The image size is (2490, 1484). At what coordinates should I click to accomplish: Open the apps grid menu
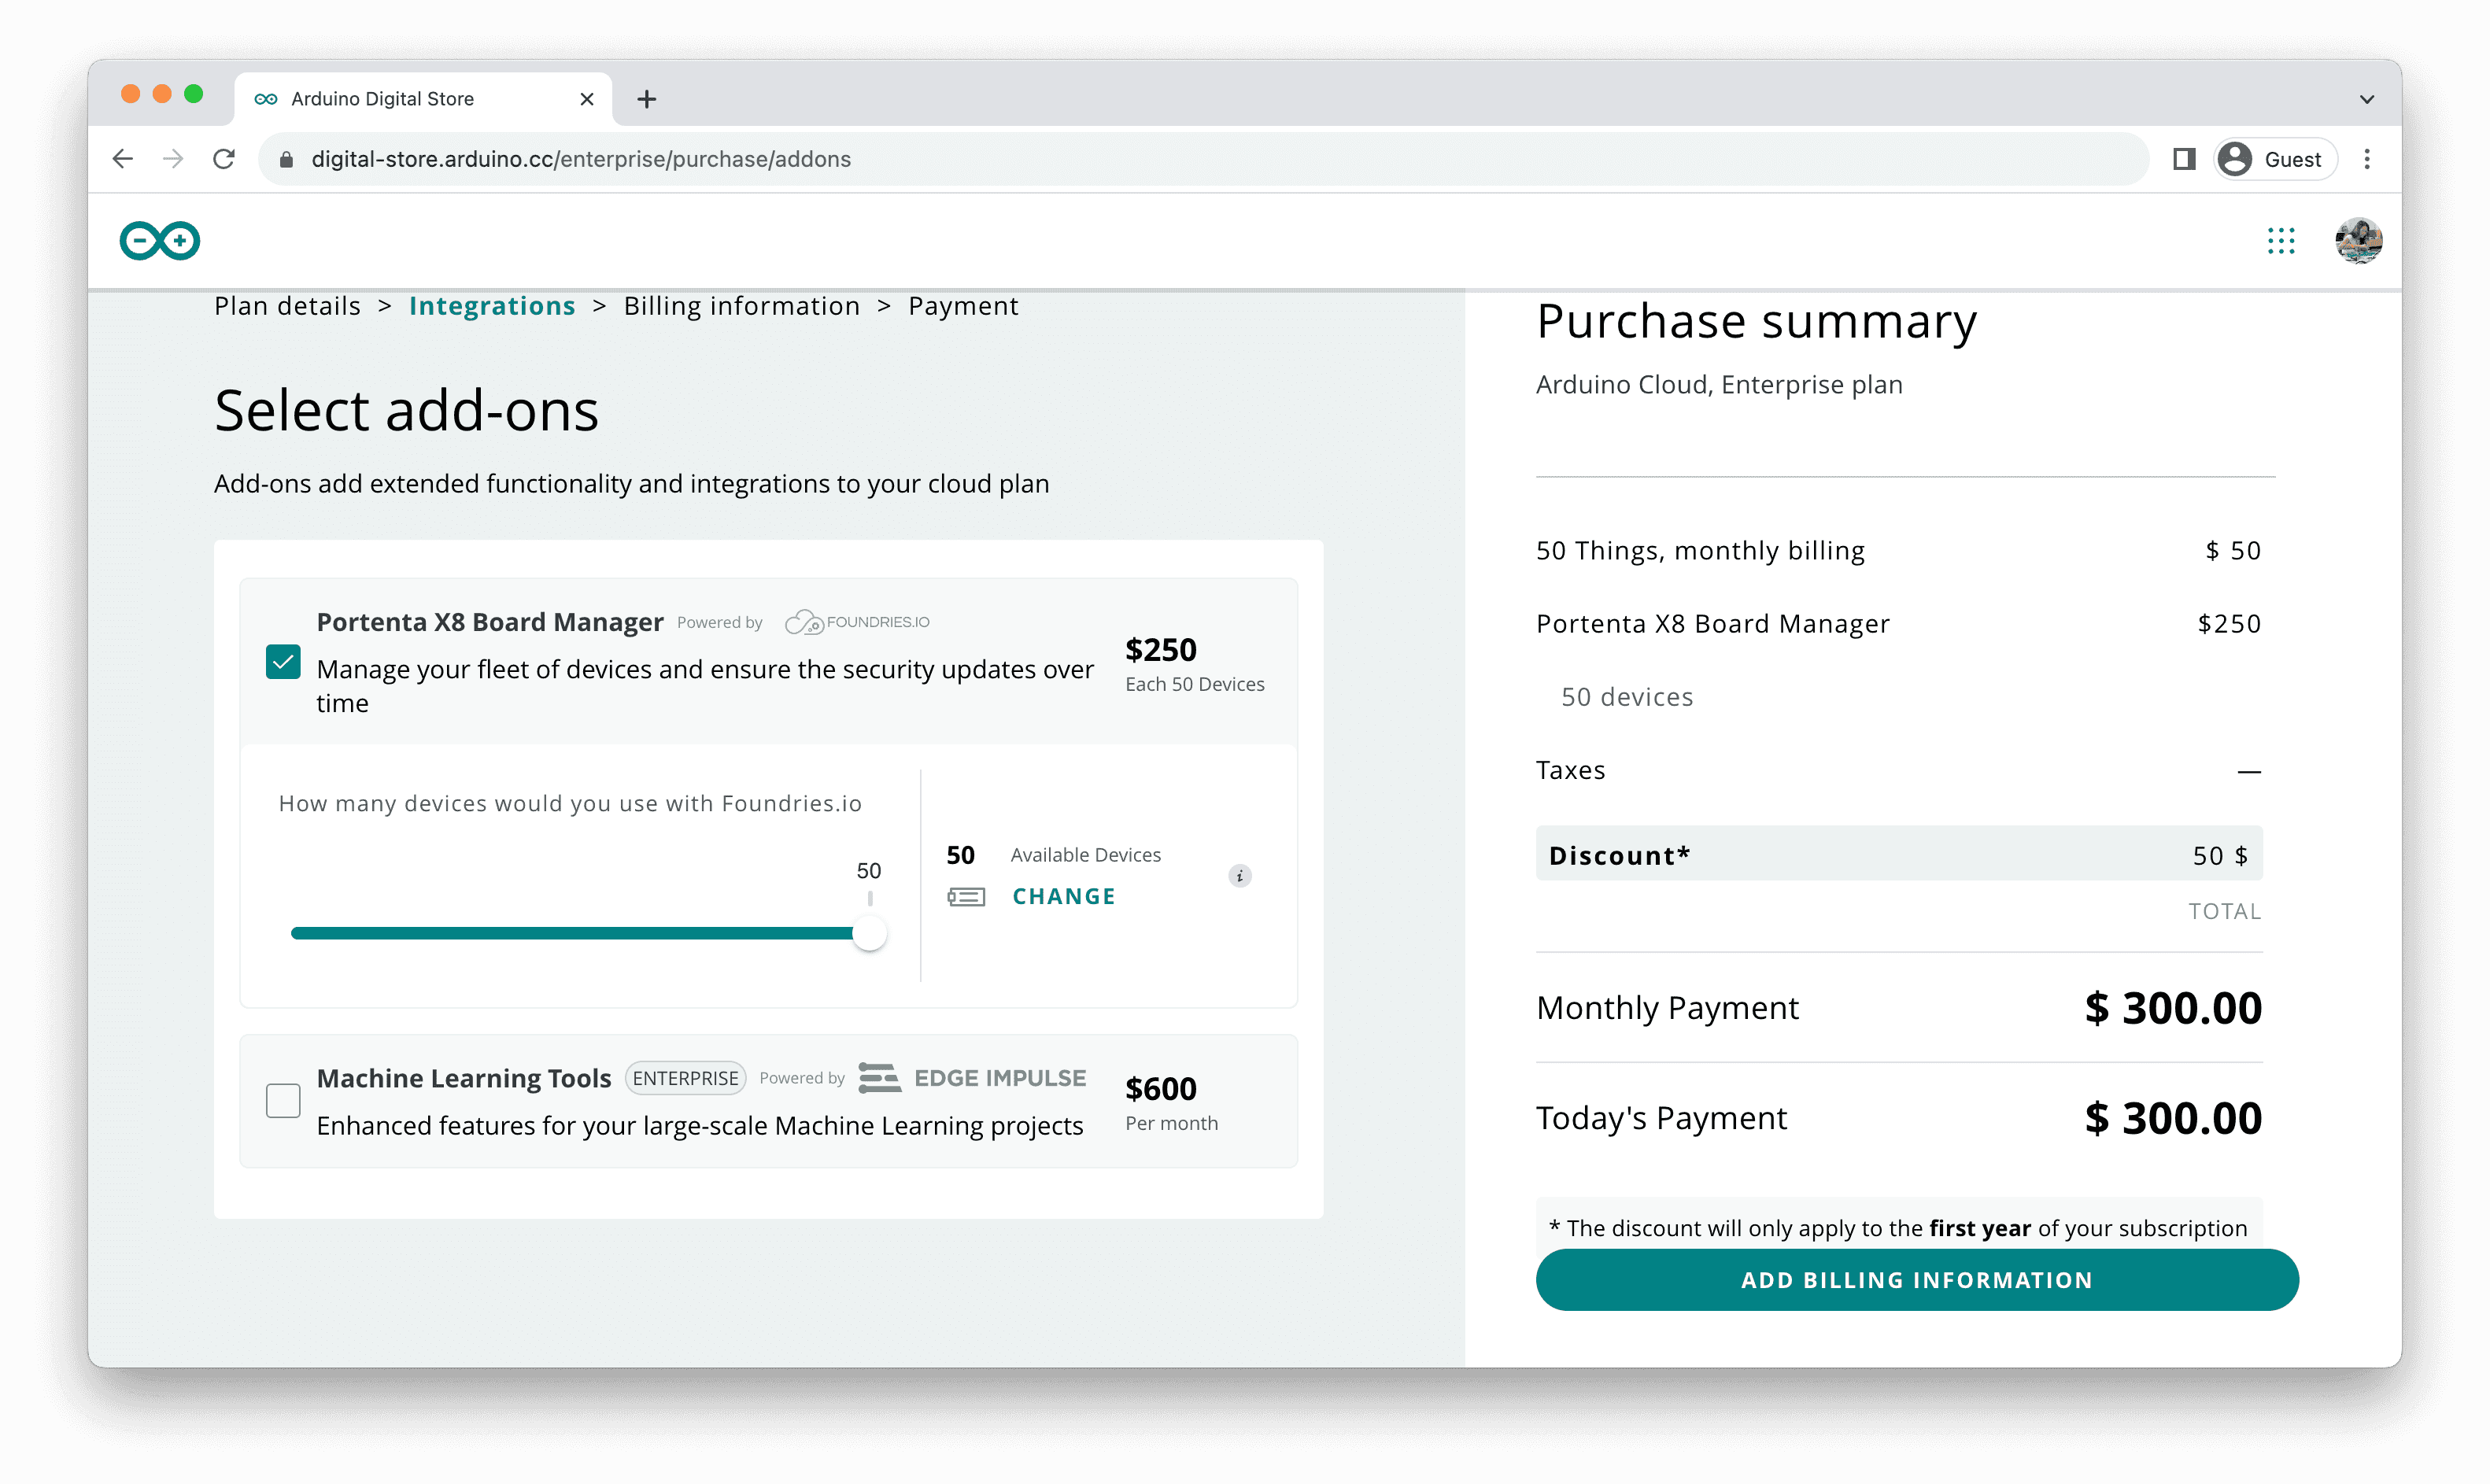(2281, 240)
